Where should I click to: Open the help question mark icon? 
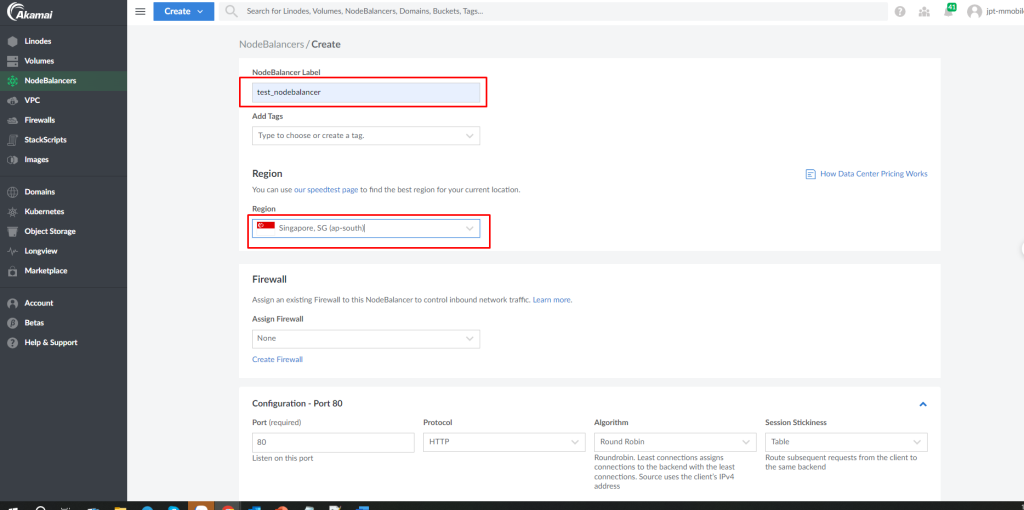(x=900, y=11)
